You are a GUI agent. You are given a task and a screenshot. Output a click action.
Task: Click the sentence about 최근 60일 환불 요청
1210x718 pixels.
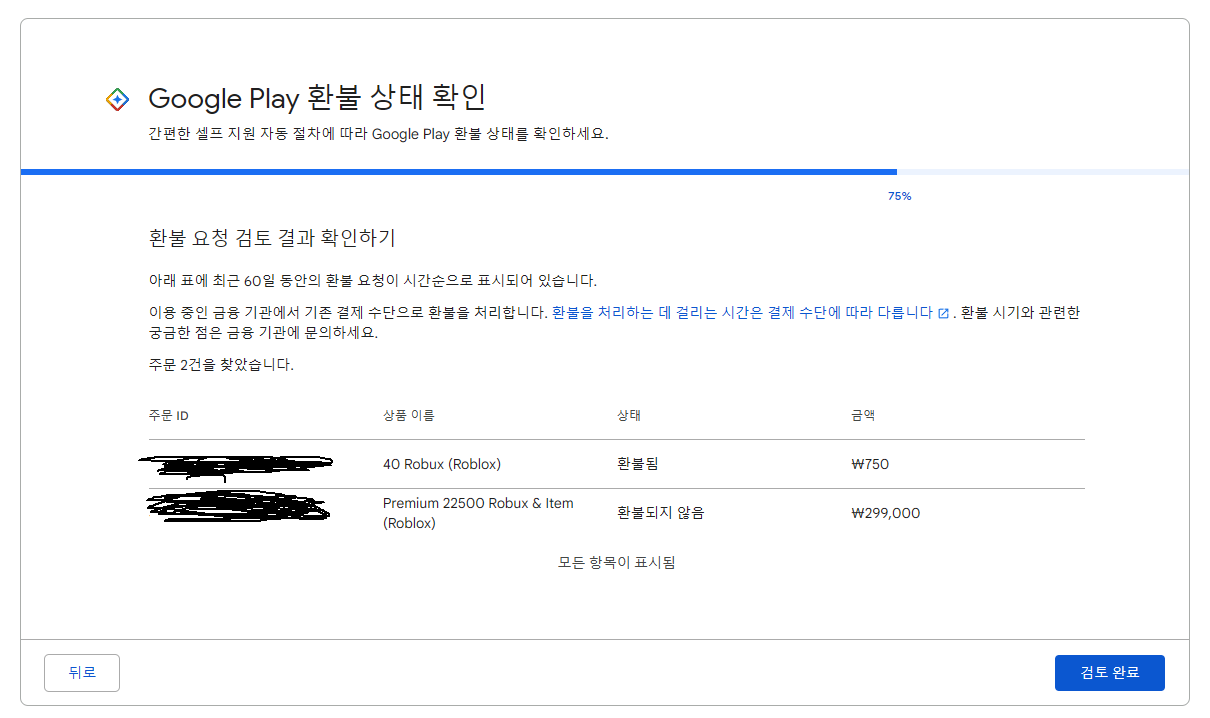coord(372,280)
